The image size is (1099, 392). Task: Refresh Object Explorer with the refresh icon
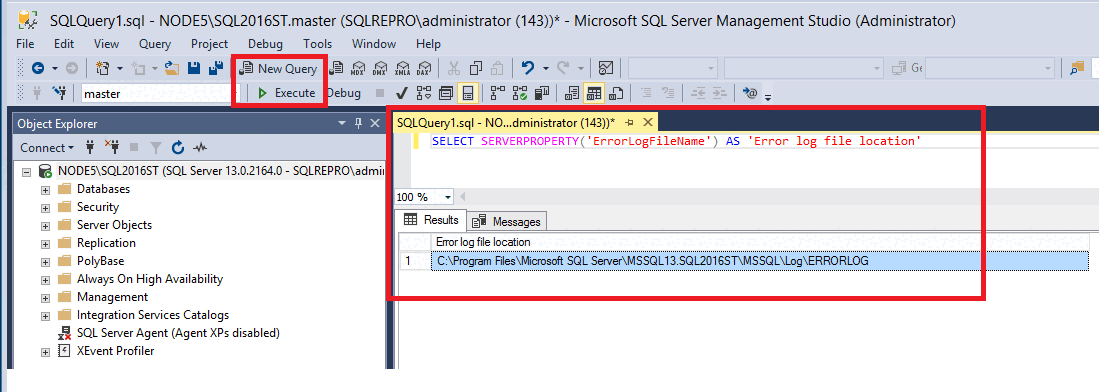178,148
